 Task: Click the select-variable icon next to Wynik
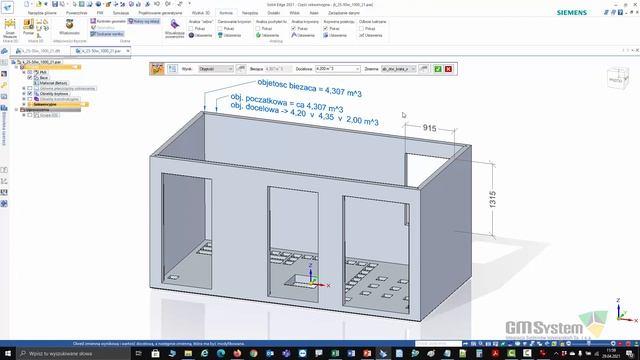[241, 69]
